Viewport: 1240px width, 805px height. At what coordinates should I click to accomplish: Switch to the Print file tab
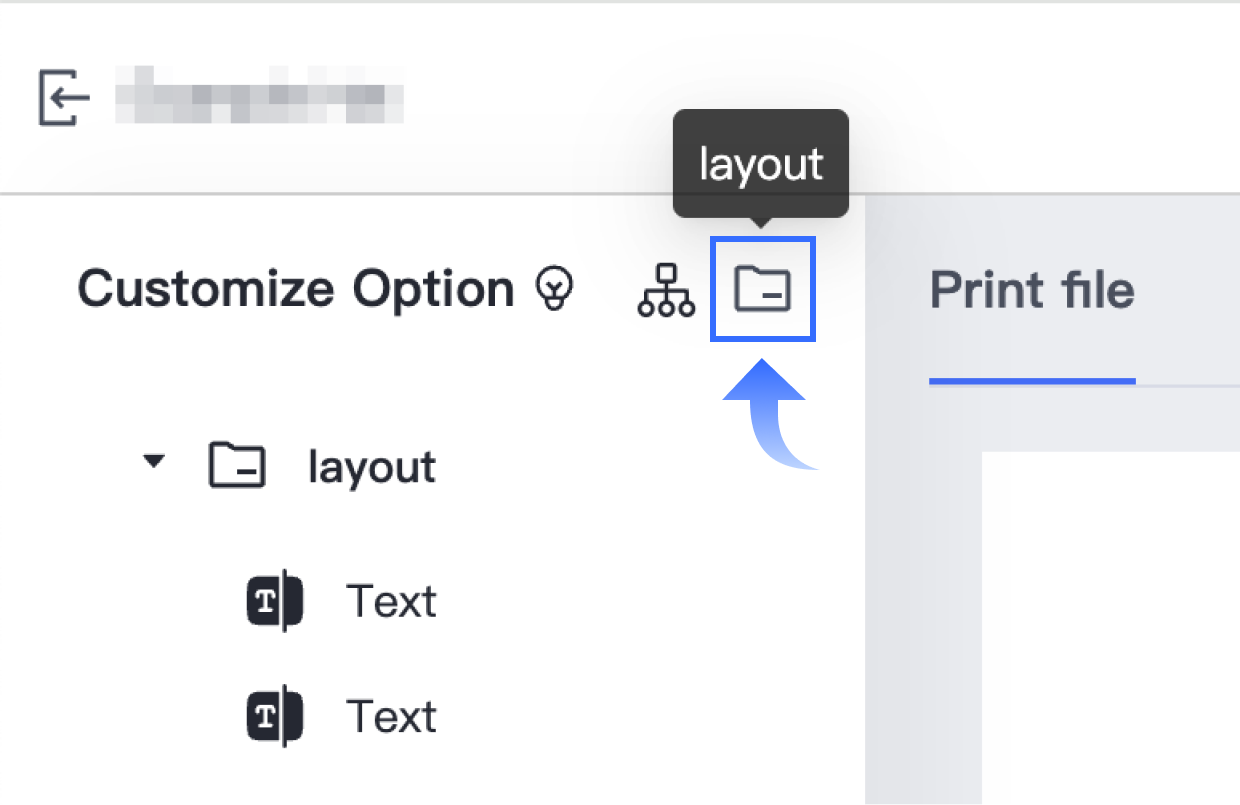[x=1032, y=291]
